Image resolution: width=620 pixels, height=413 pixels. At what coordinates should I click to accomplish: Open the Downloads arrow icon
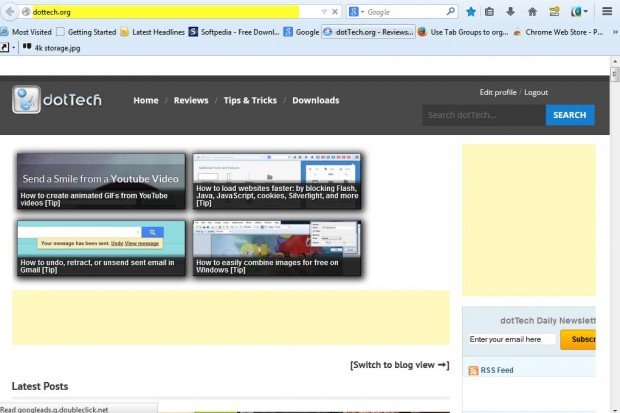(x=510, y=12)
